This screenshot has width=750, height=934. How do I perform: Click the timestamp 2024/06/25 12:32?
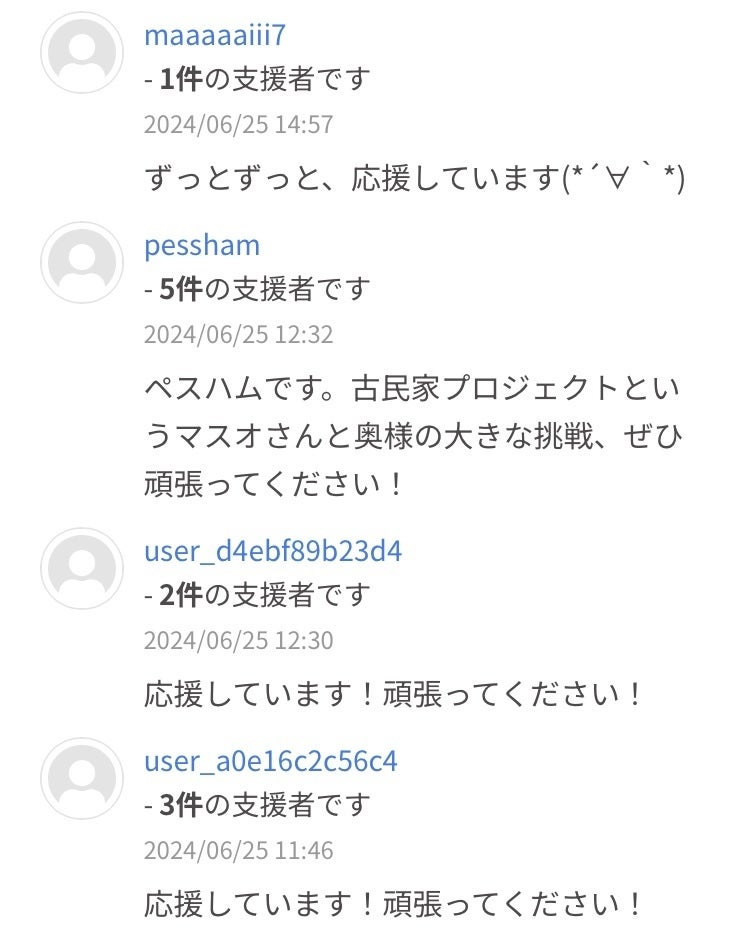pyautogui.click(x=238, y=334)
